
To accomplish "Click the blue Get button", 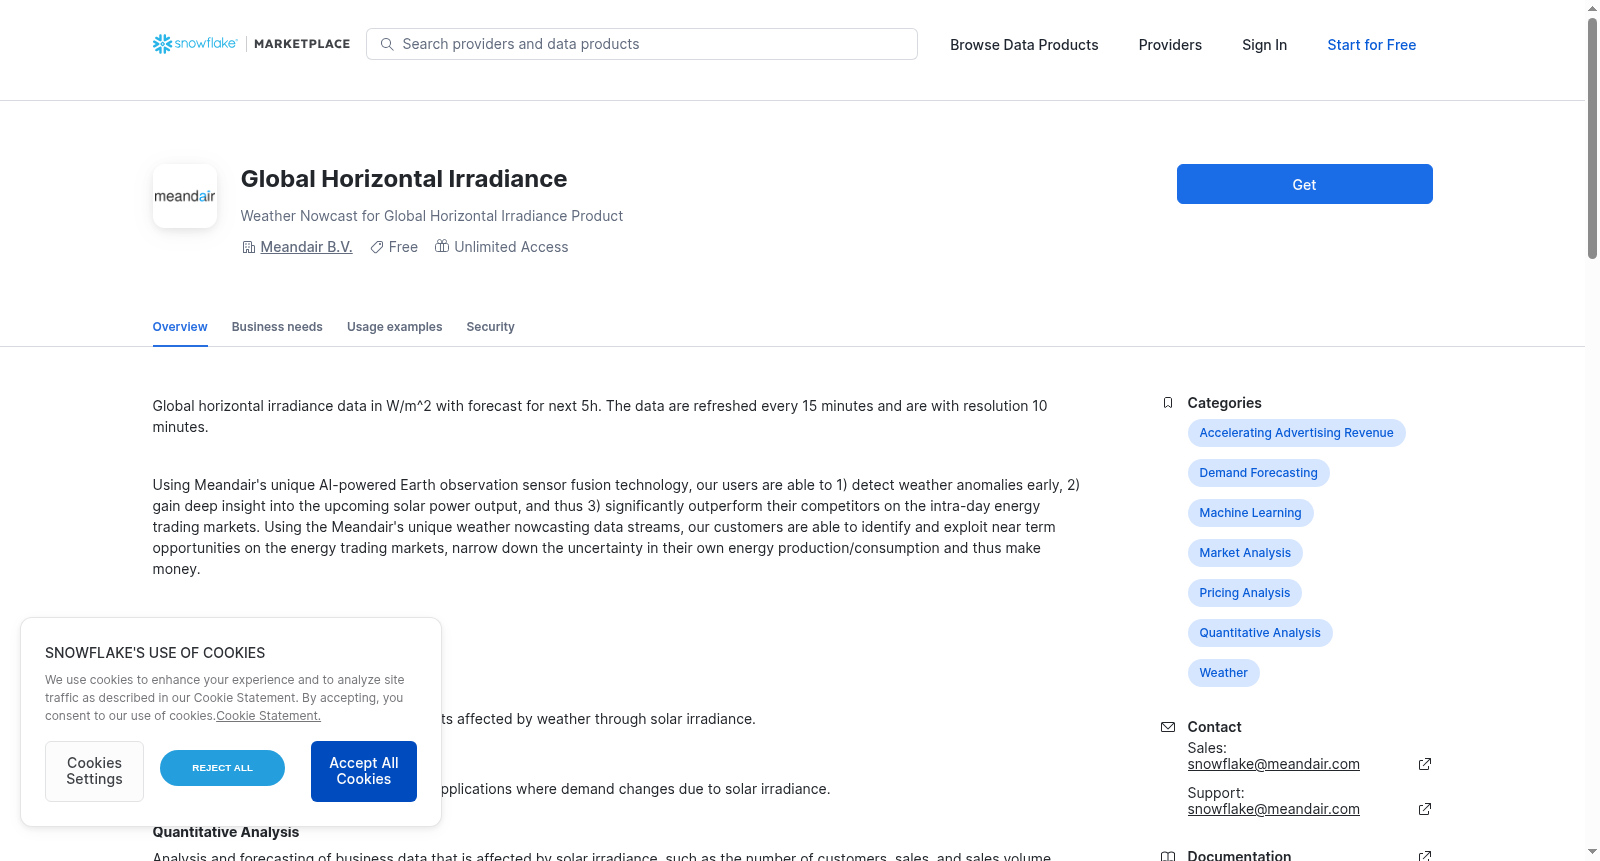I will point(1304,184).
